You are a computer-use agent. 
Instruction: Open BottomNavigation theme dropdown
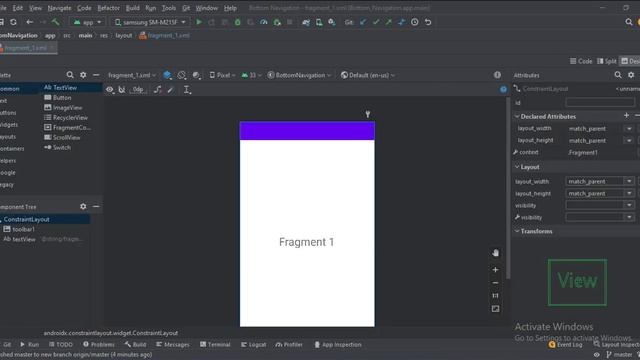pyautogui.click(x=299, y=75)
